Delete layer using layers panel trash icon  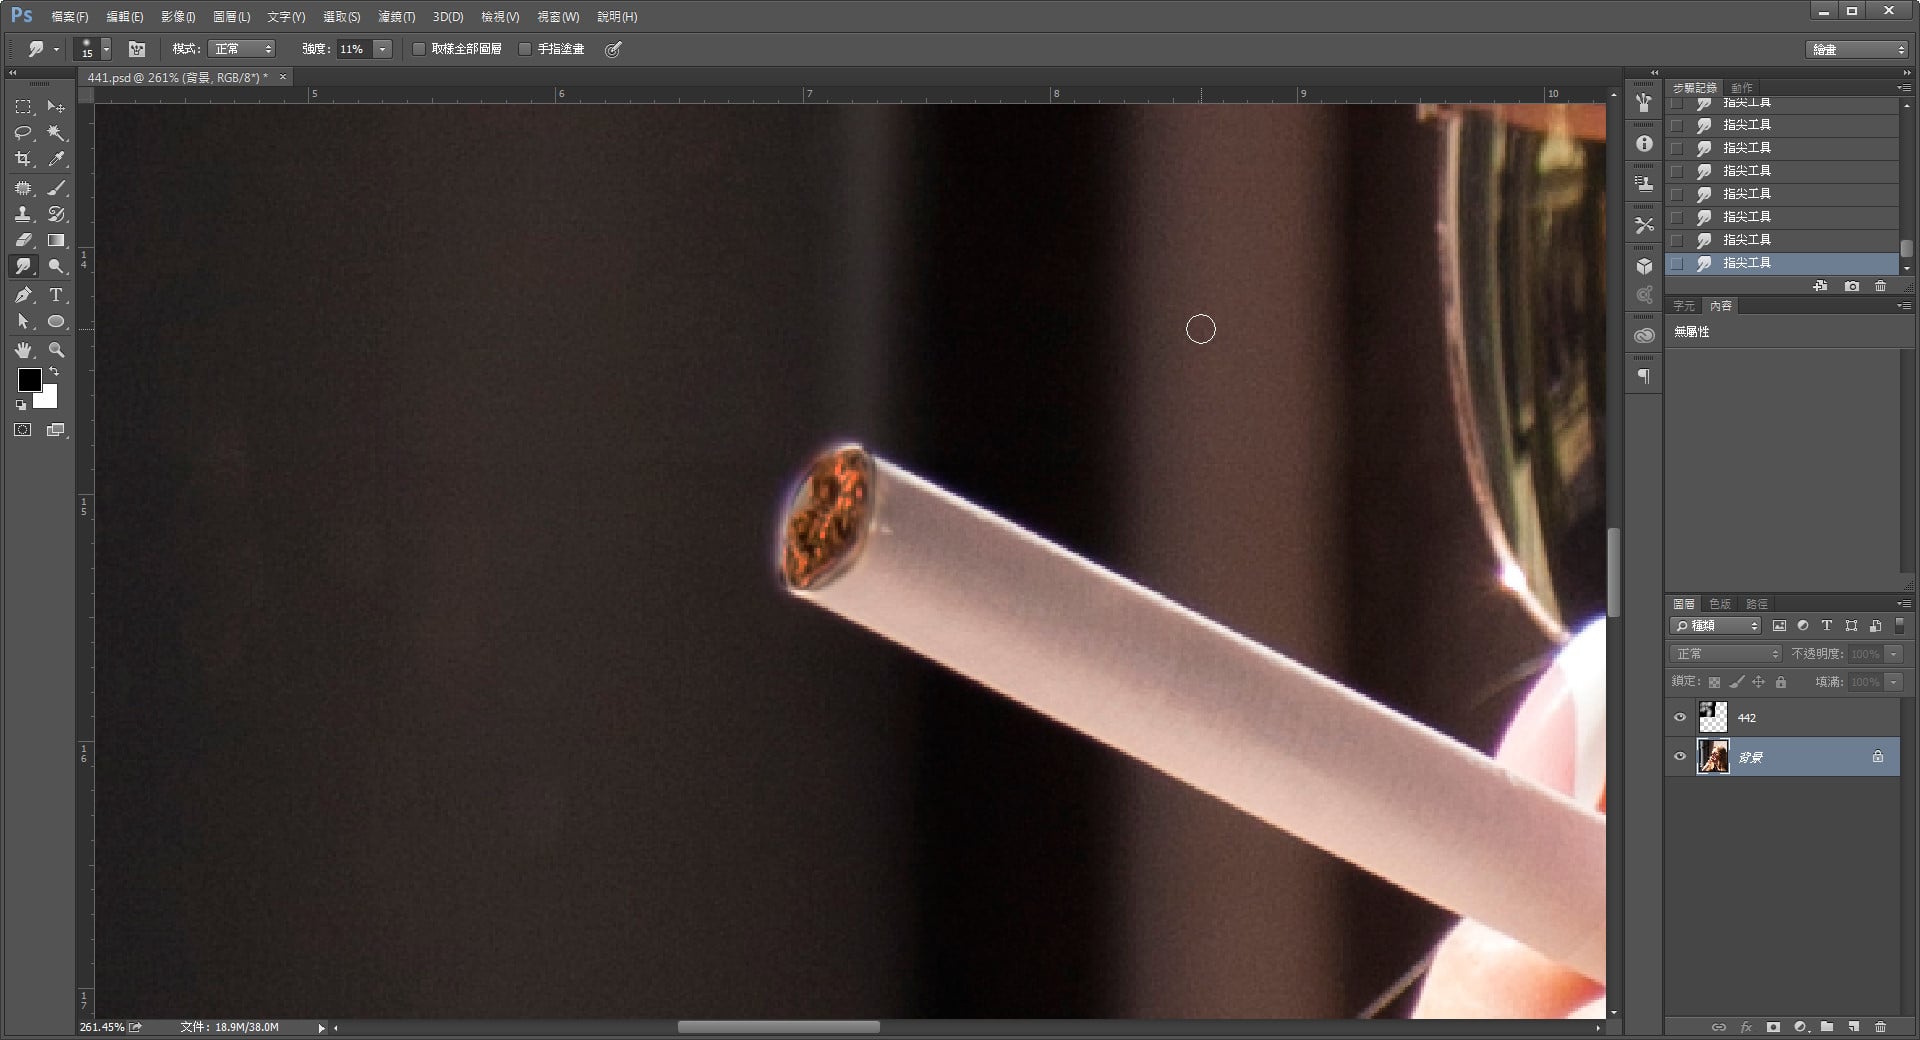[1880, 1027]
